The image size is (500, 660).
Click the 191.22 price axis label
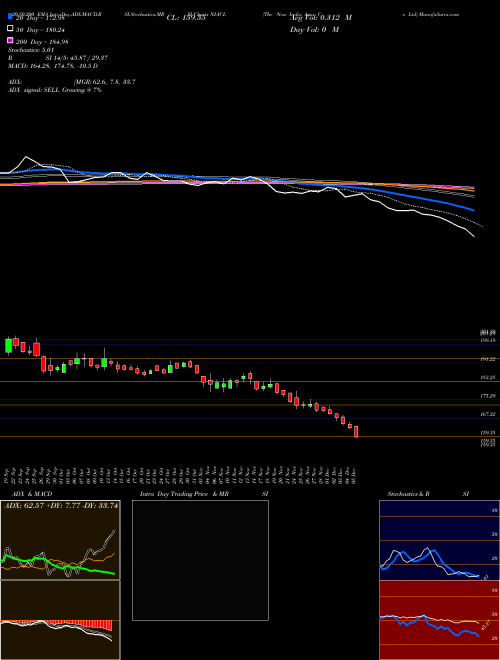(488, 359)
